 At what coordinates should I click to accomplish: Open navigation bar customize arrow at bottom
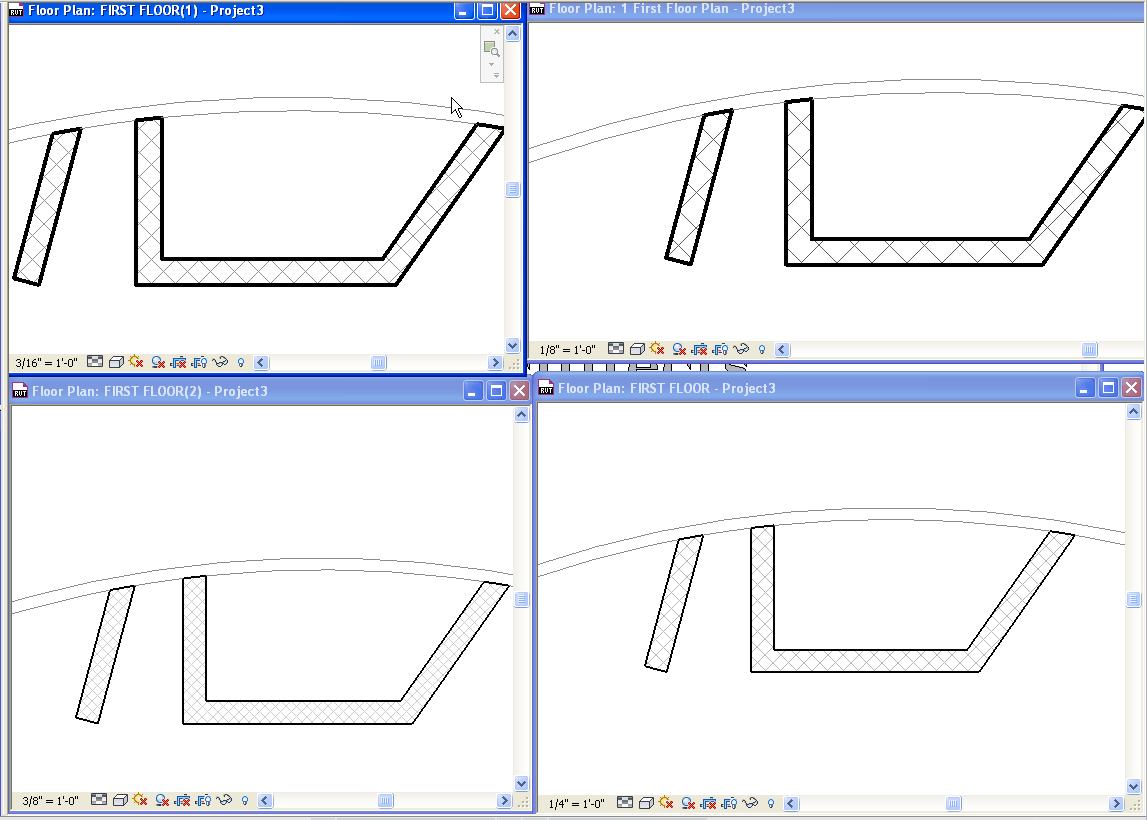point(496,75)
